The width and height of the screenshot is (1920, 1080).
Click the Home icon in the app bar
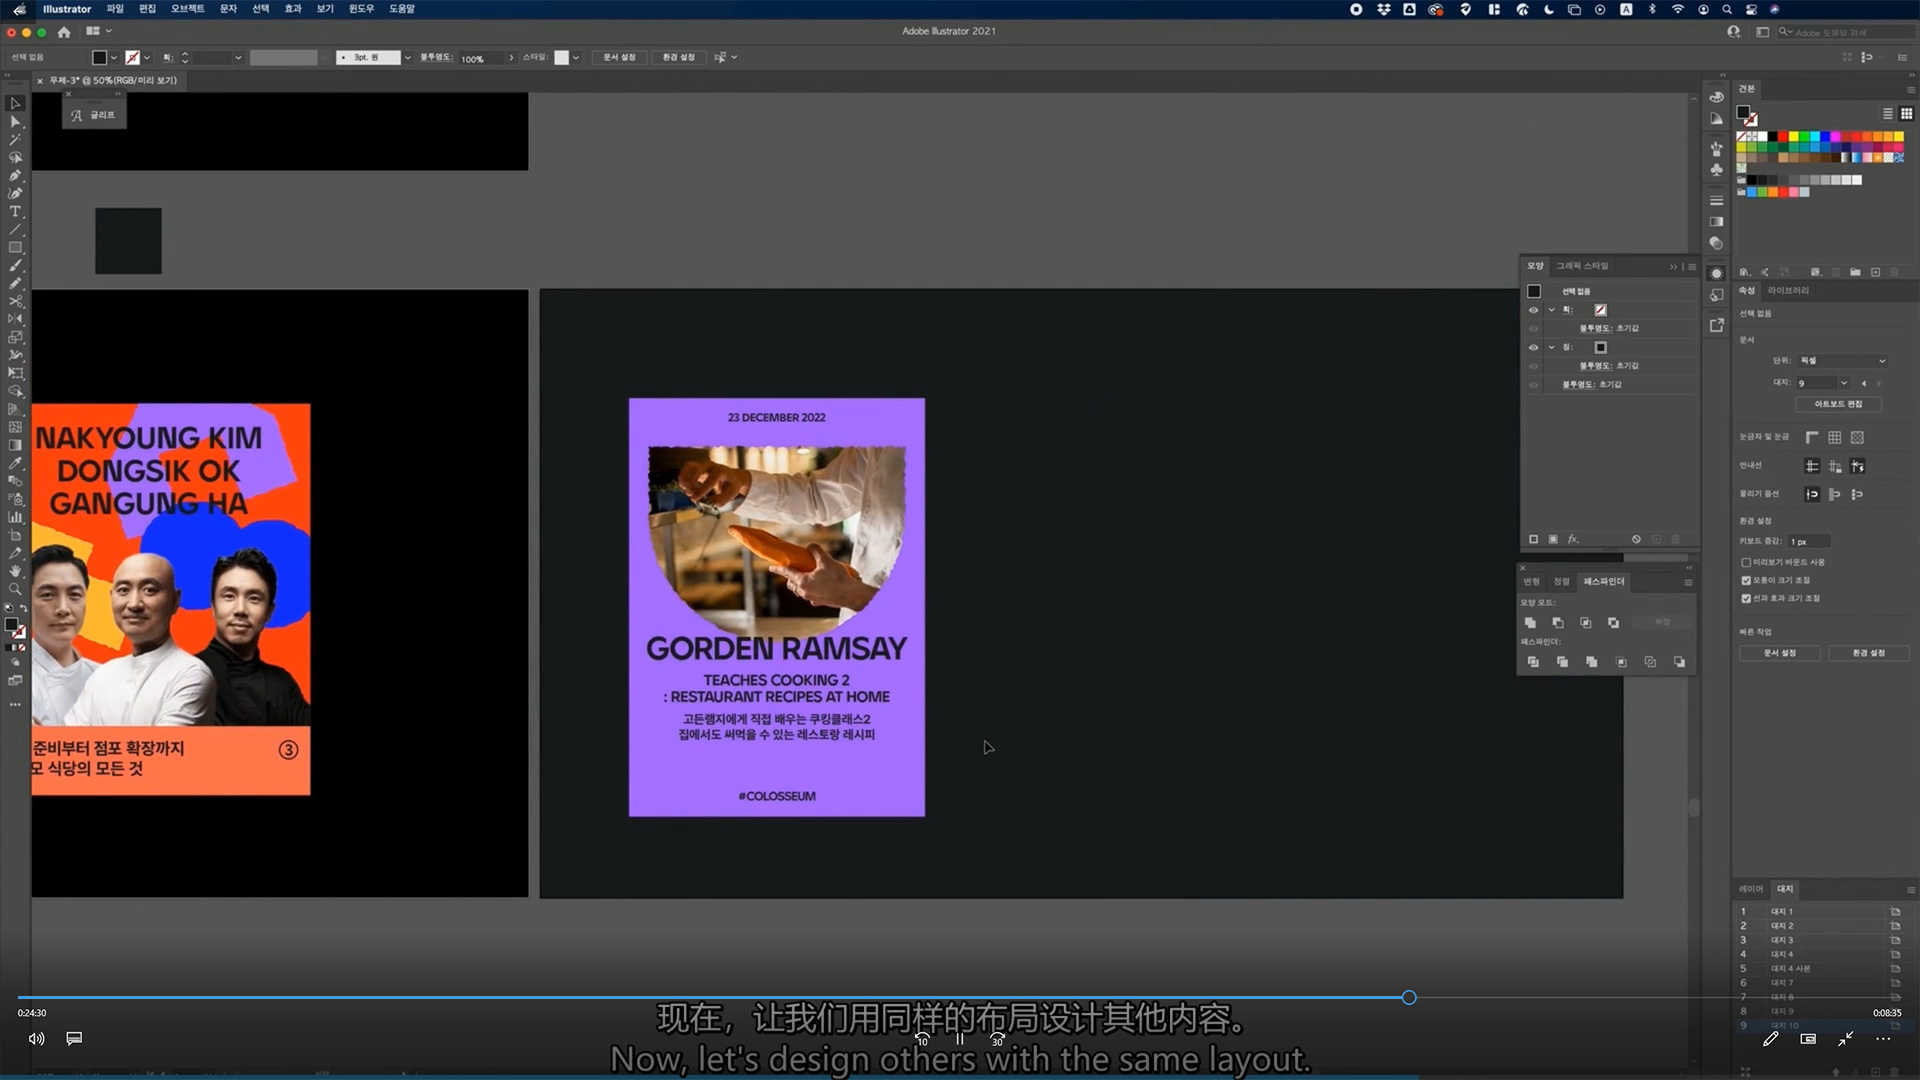point(64,32)
